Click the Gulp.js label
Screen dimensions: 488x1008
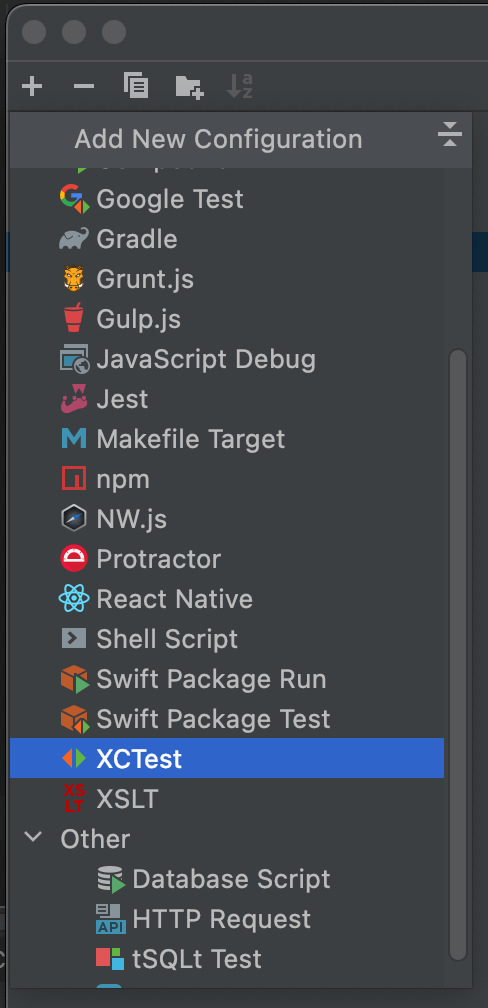pos(138,319)
